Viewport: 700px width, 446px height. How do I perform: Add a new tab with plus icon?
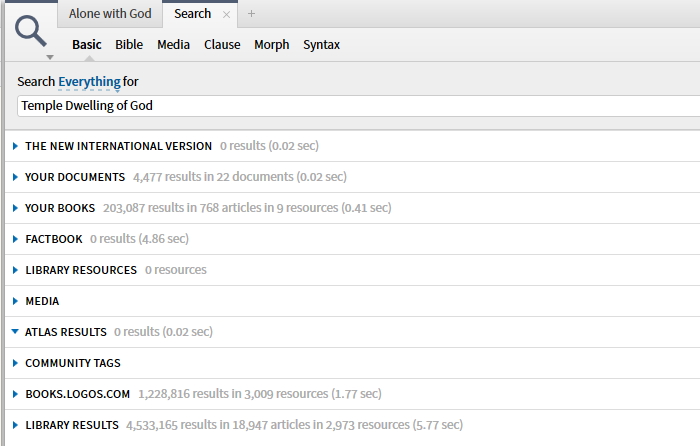251,14
